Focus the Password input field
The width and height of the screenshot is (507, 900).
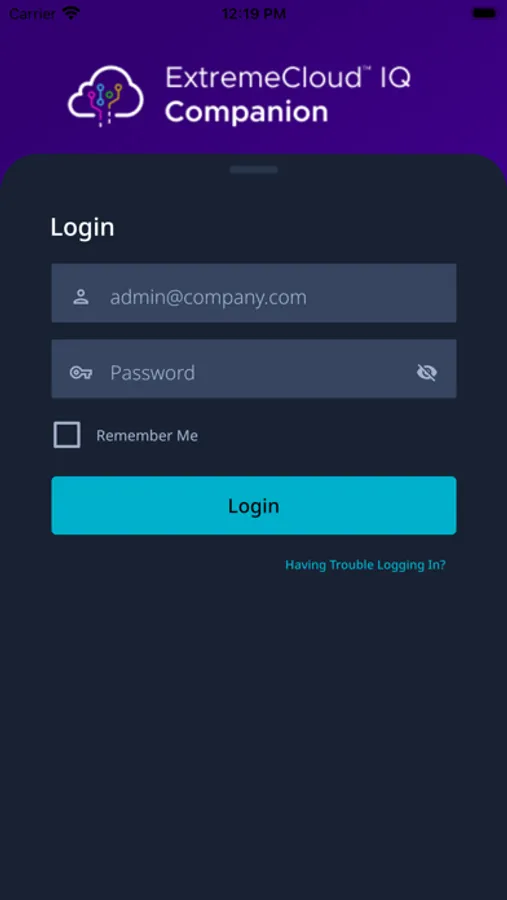click(254, 368)
